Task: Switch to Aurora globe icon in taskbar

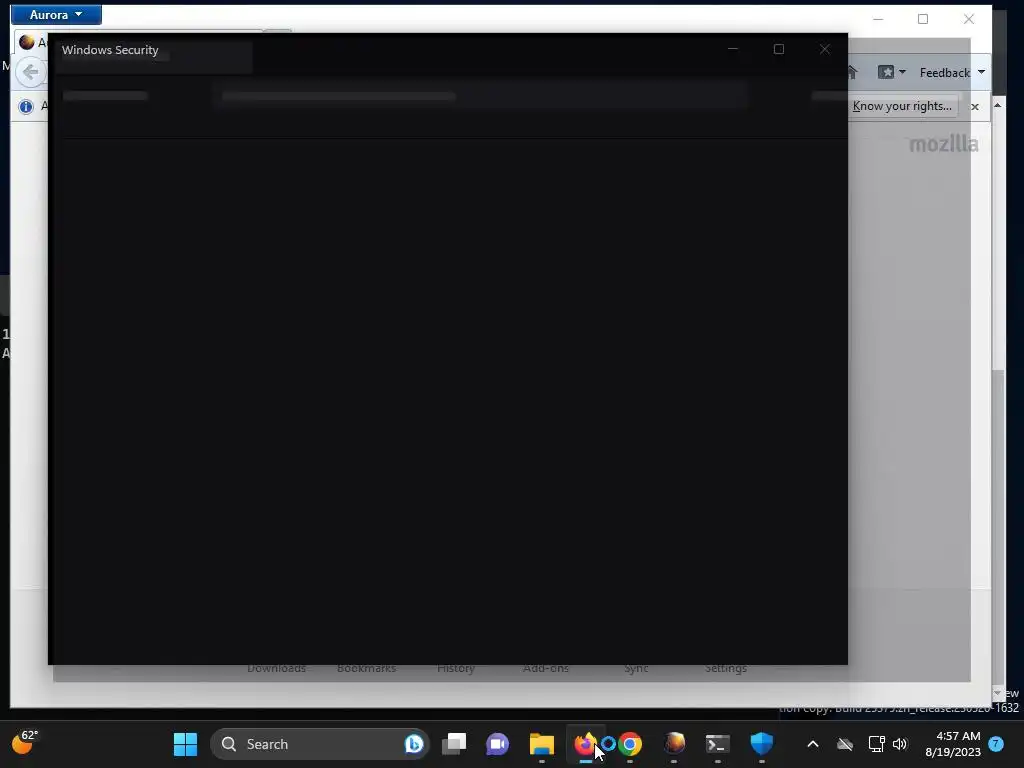Action: tap(674, 744)
